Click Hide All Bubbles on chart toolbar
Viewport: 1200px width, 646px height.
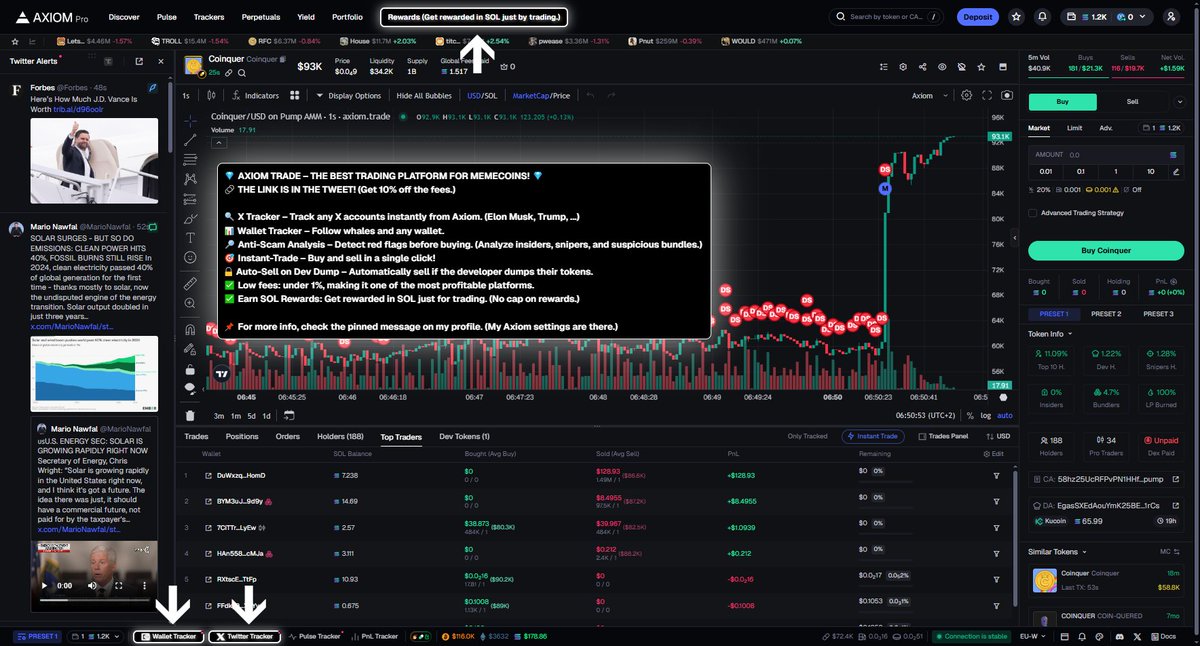click(x=423, y=96)
